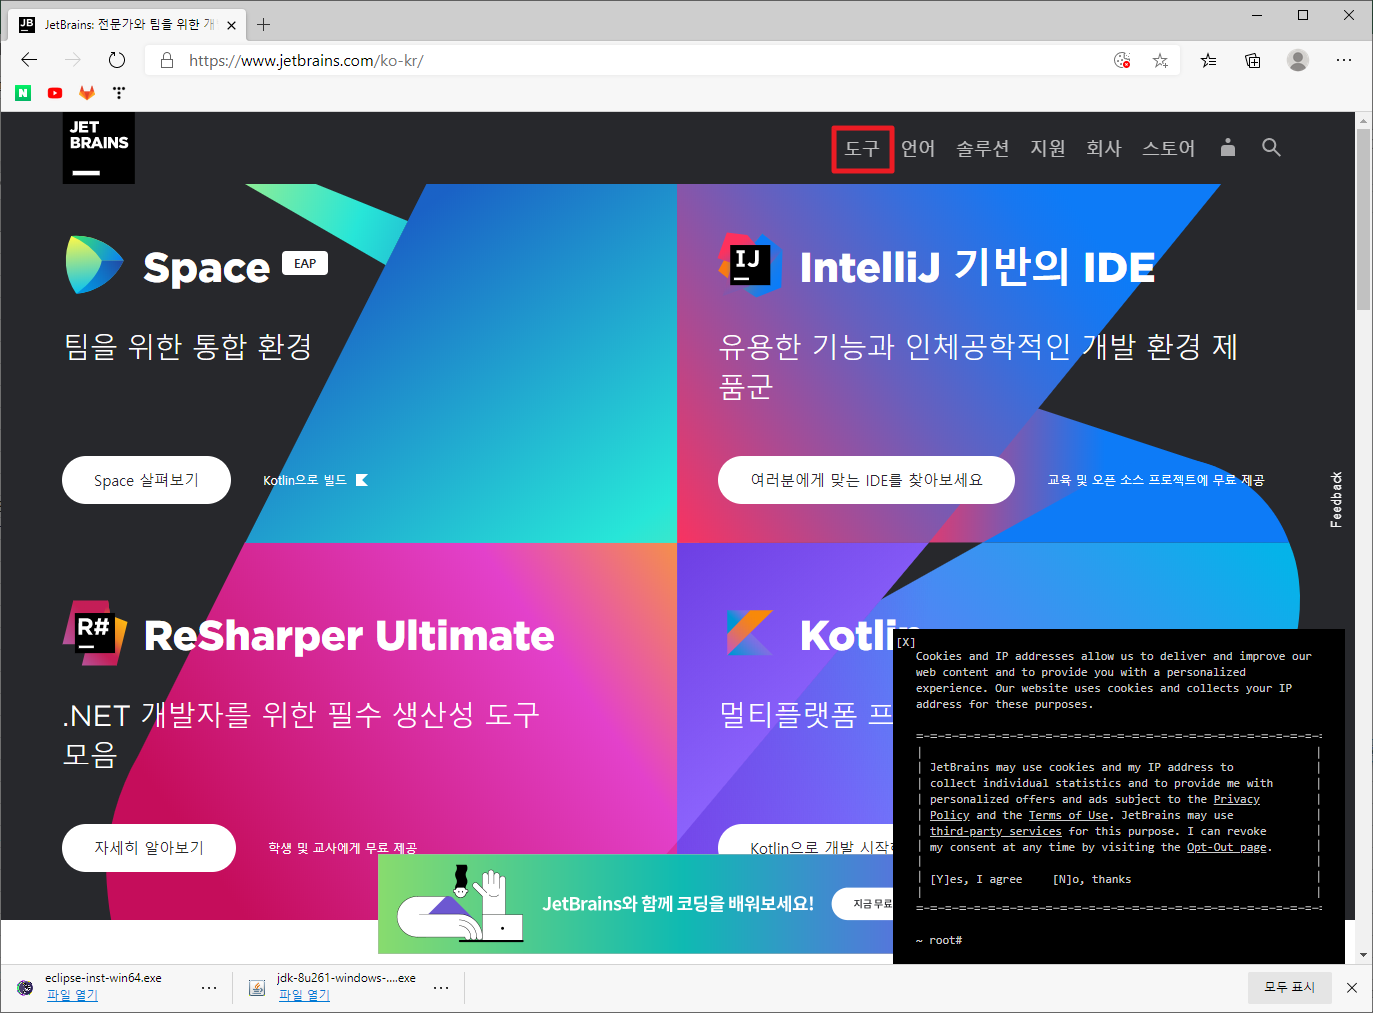The height and width of the screenshot is (1013, 1373).
Task: Open 교육 및 오픈 소스 프로젝트에 무료 제공 link
Action: pyautogui.click(x=1156, y=480)
